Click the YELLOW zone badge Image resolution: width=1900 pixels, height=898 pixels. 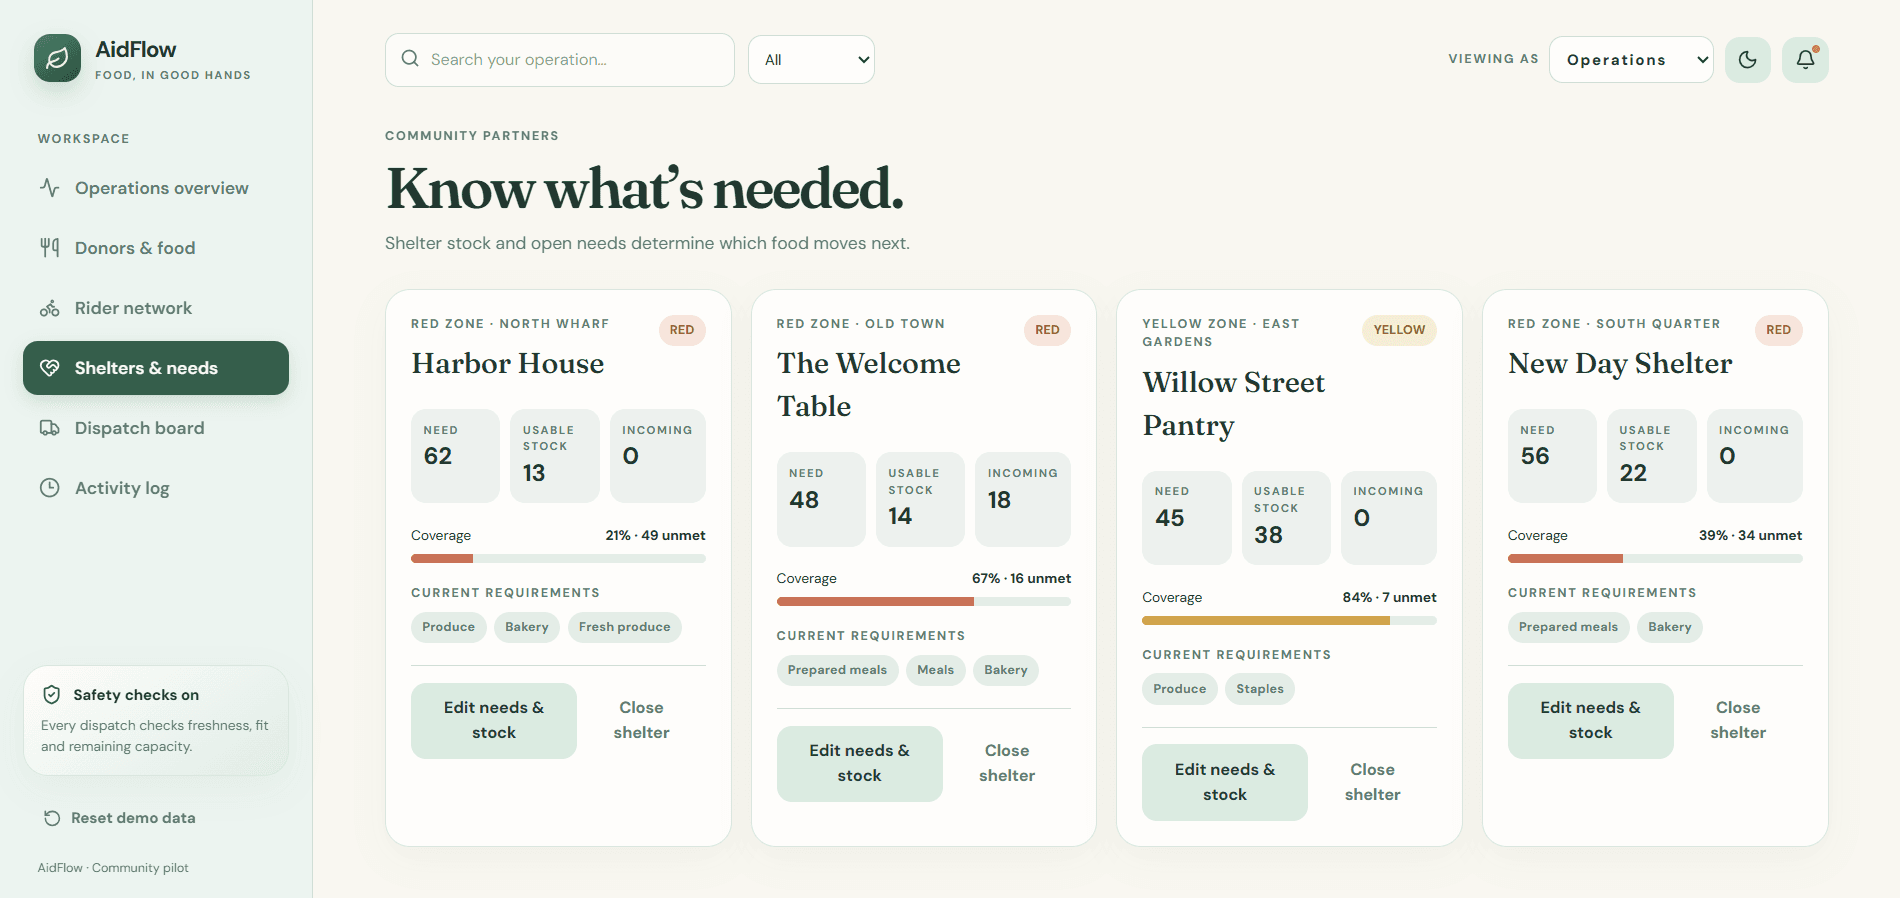1399,330
